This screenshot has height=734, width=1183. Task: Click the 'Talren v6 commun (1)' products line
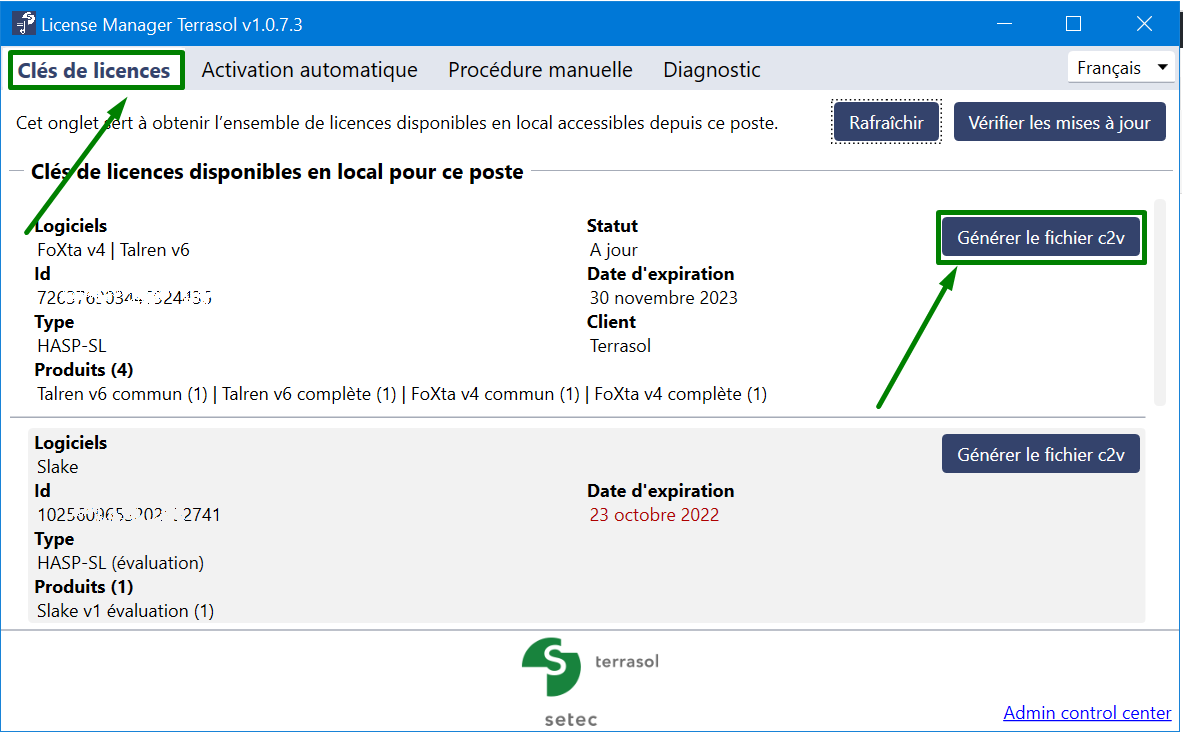[x=402, y=394]
